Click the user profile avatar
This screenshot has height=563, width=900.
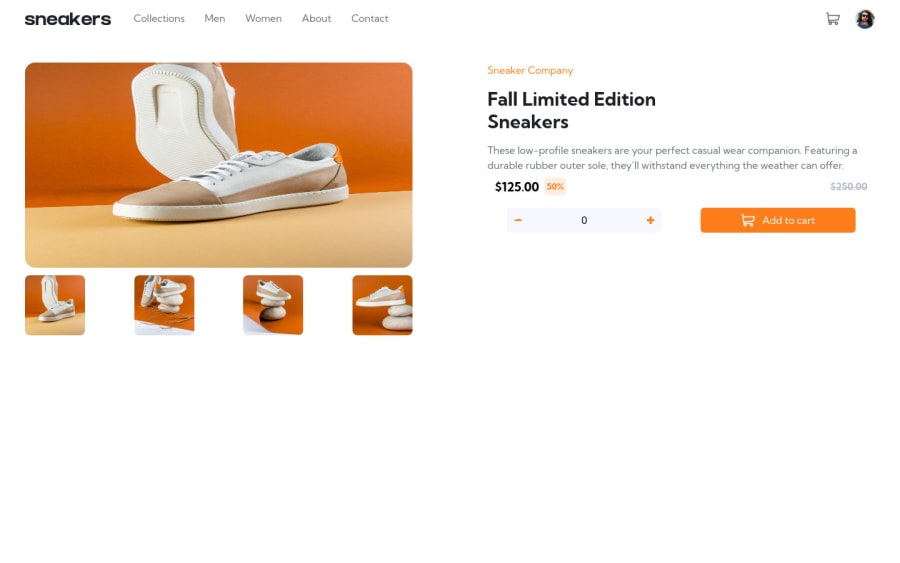(865, 19)
